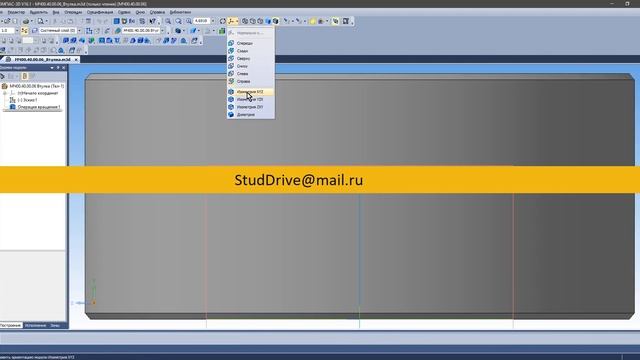This screenshot has width=640, height=360.
Task: Click the print preview icon
Action: (x=40, y=21)
